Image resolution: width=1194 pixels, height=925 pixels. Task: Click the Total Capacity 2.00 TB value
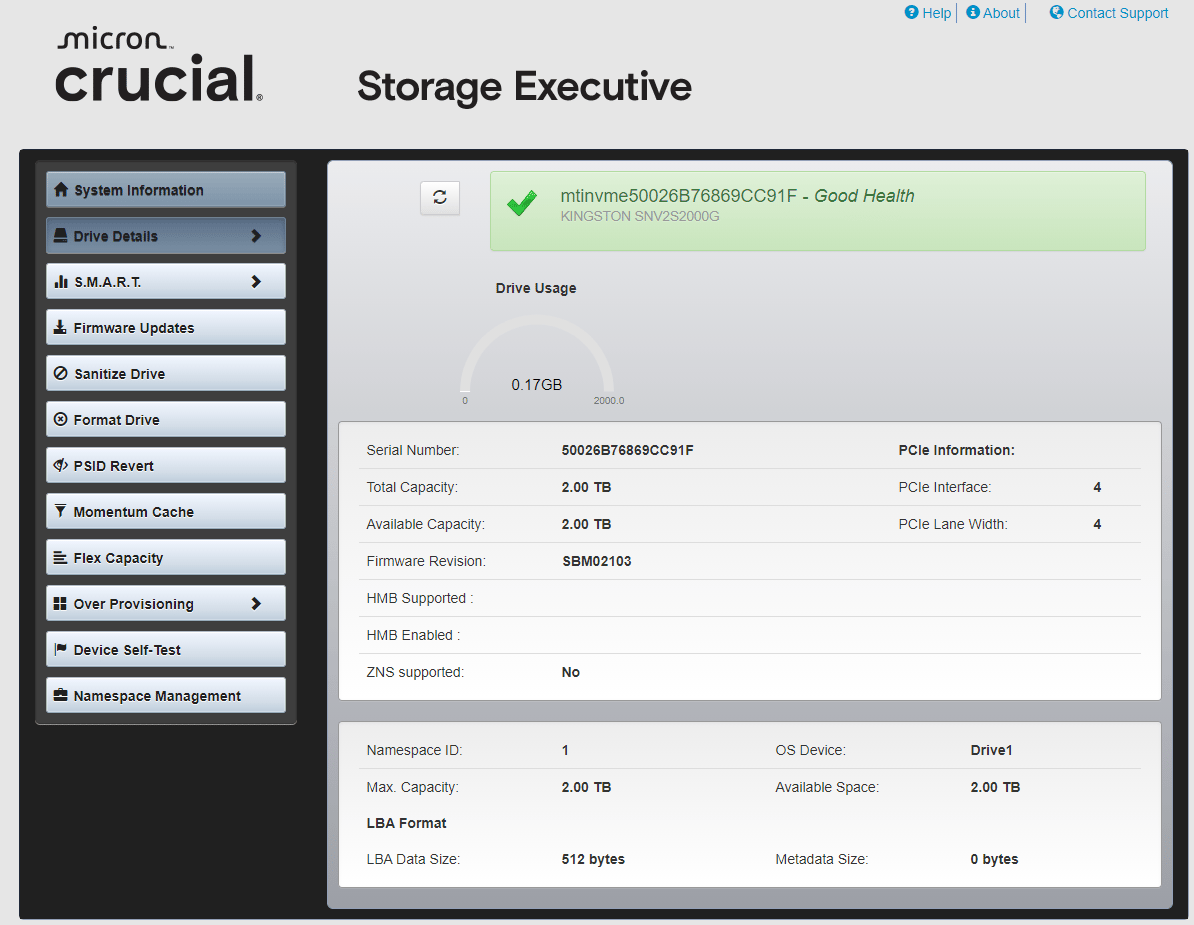pos(586,487)
